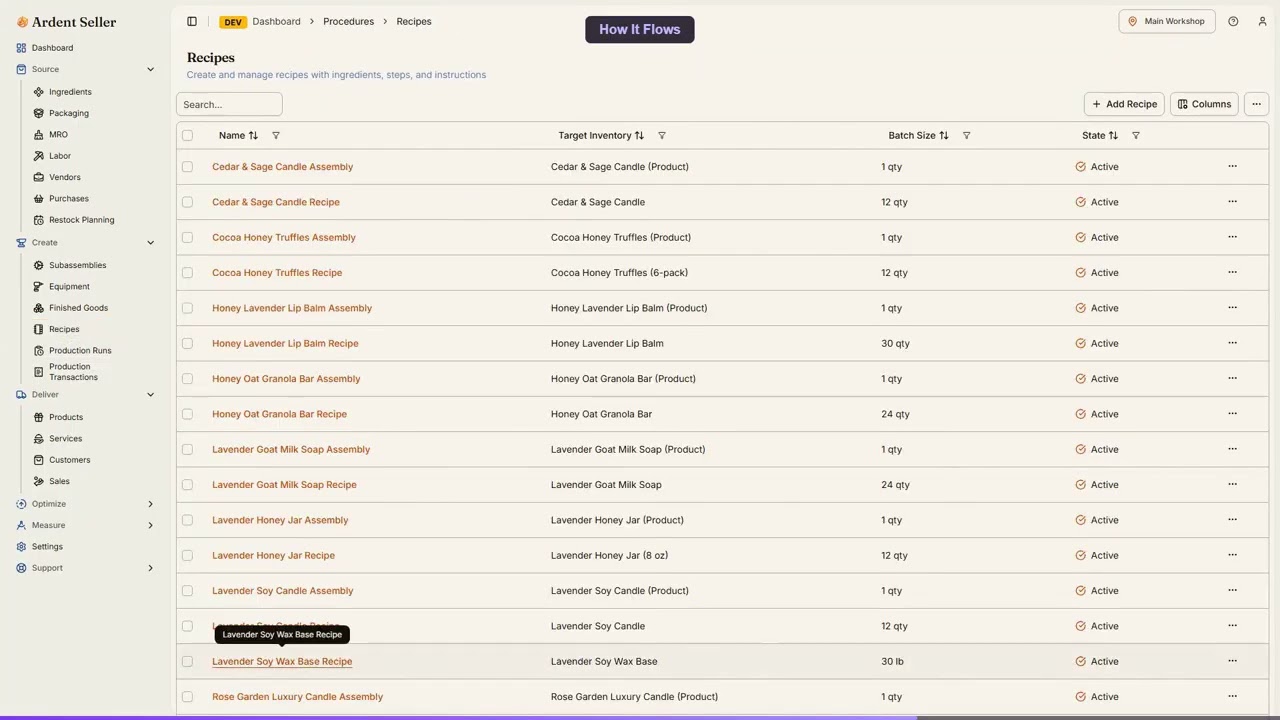This screenshot has height=720, width=1280.
Task: Open row actions for Cedar & Sage Candle Assembly
Action: [x=1232, y=166]
